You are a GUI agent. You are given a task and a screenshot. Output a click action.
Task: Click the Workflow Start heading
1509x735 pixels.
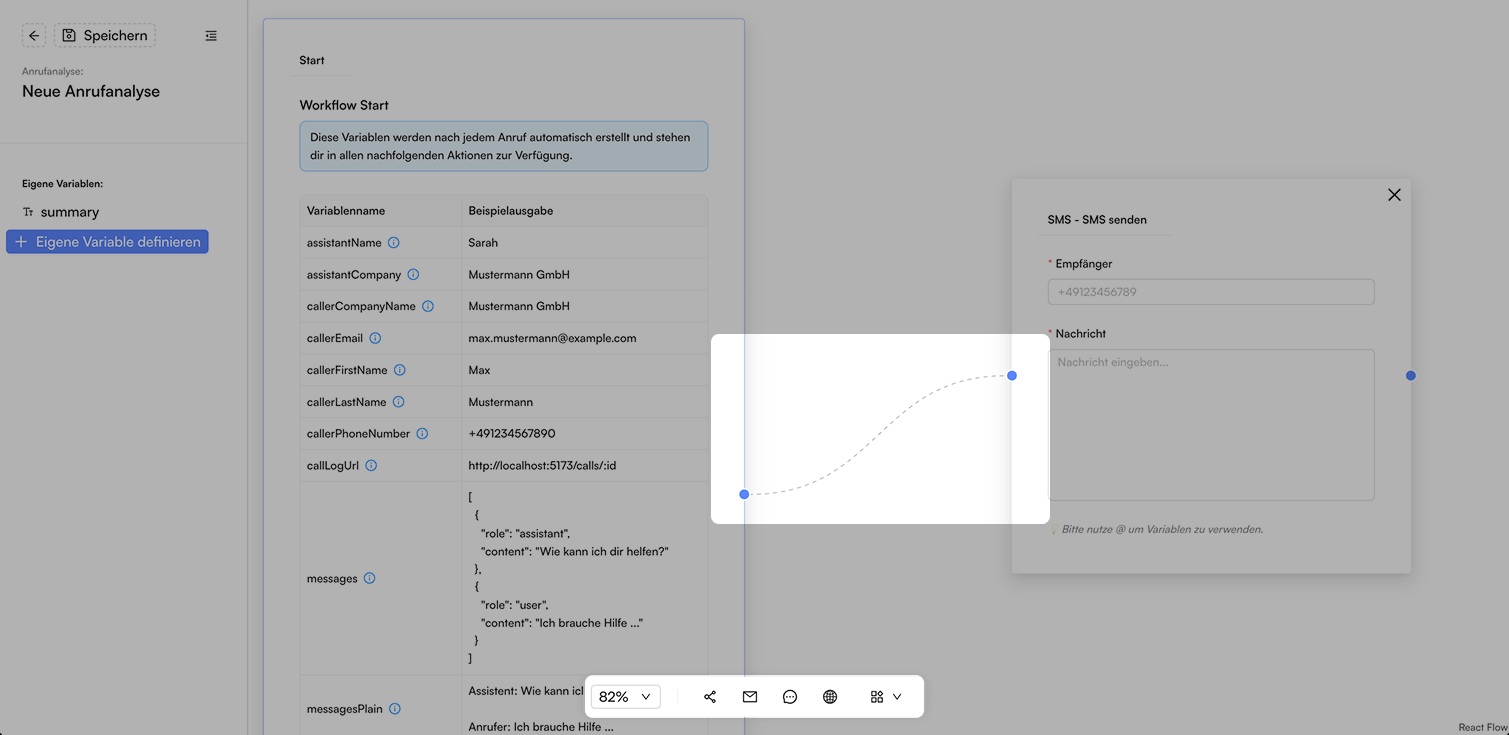[x=344, y=105]
